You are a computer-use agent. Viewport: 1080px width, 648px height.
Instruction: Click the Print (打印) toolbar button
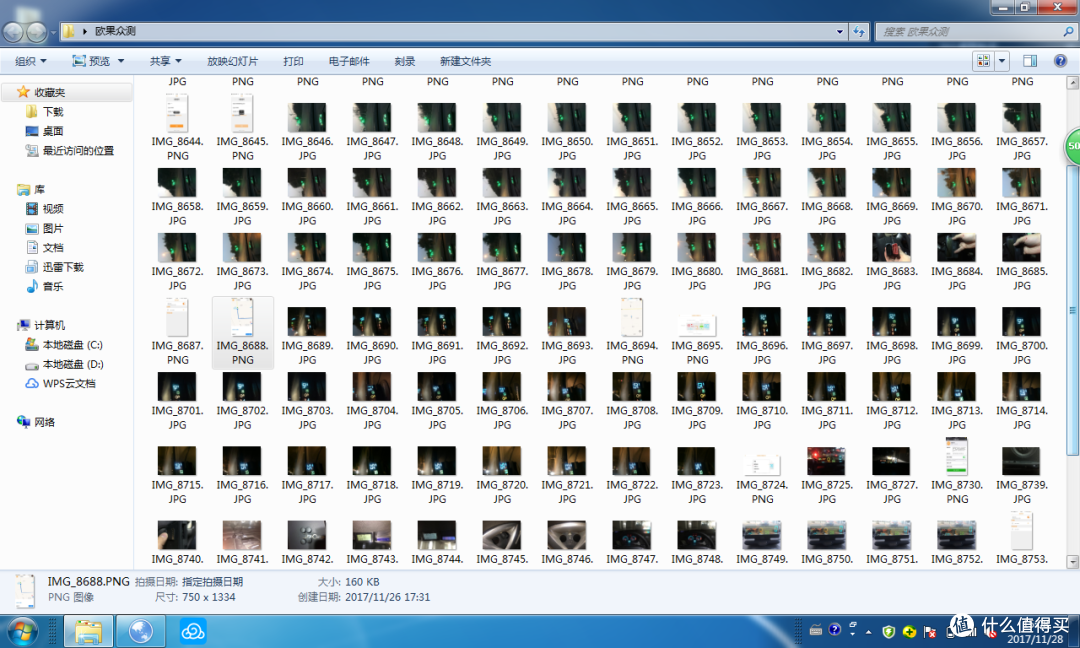click(293, 61)
